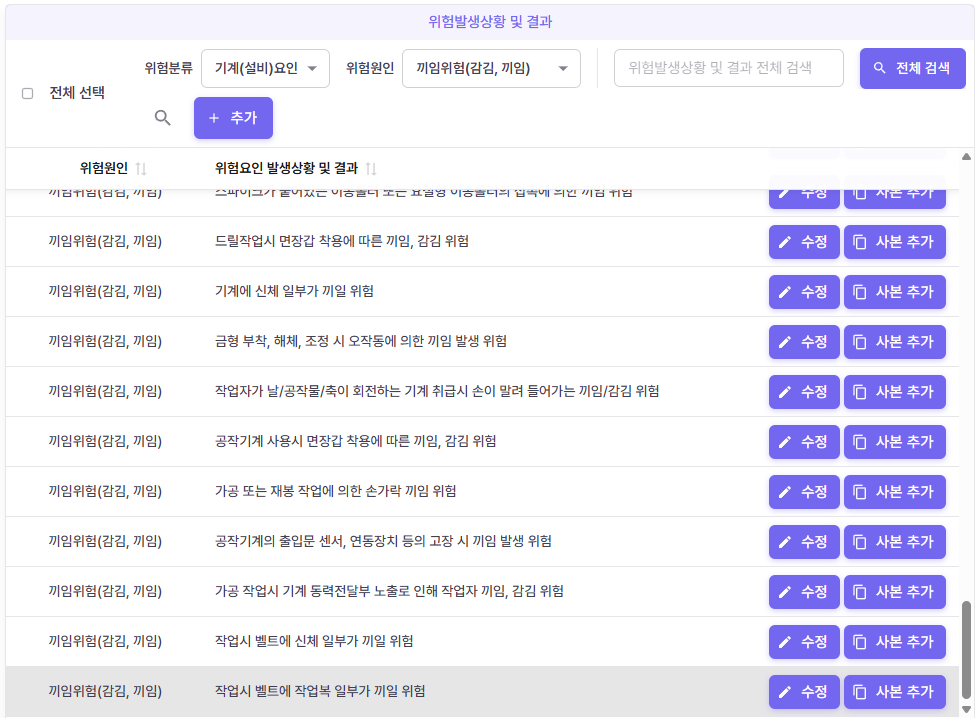
Task: Click sort icon next to 위험원인 column header
Action: tap(141, 168)
